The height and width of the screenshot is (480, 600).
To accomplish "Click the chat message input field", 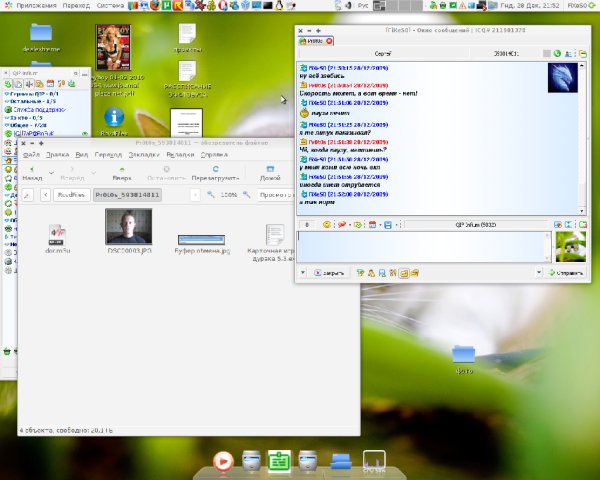I will pyautogui.click(x=420, y=246).
